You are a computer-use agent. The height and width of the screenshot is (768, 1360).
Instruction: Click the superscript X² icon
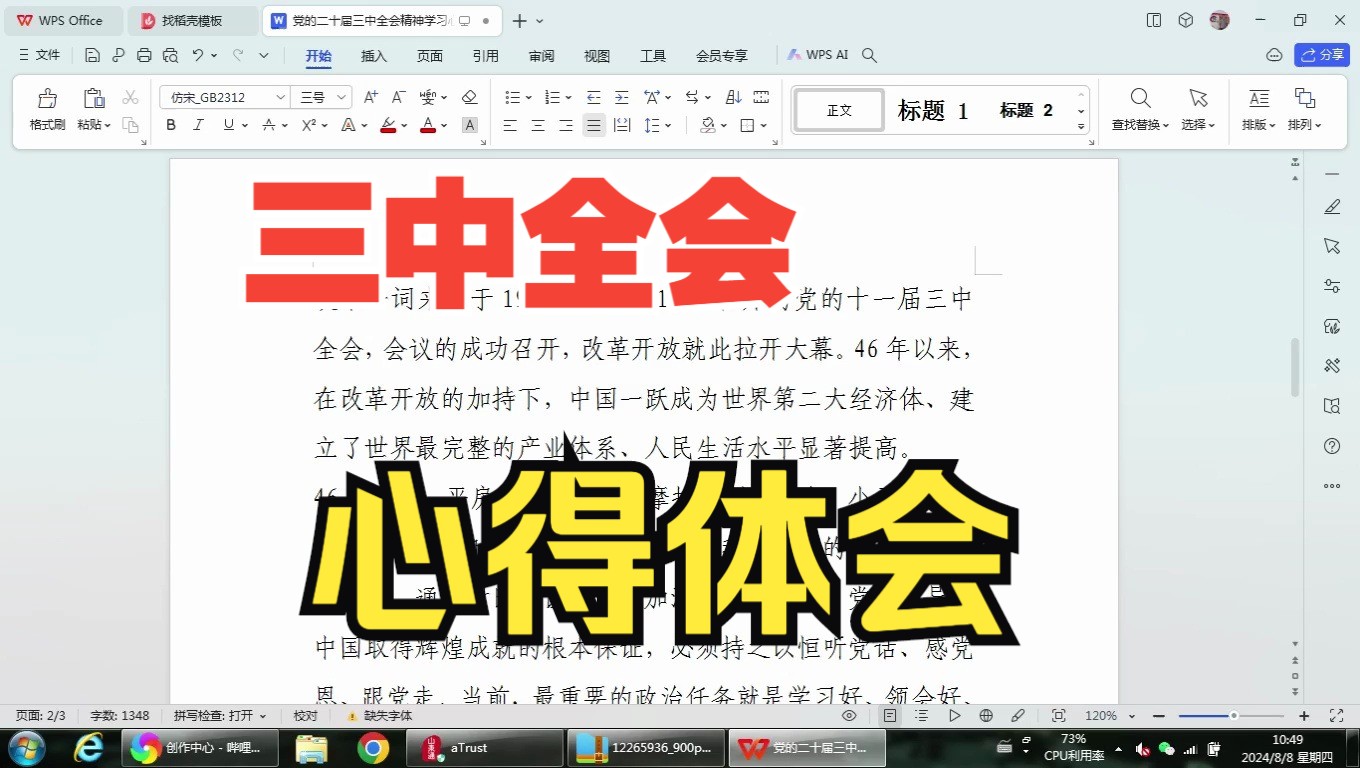click(x=312, y=124)
